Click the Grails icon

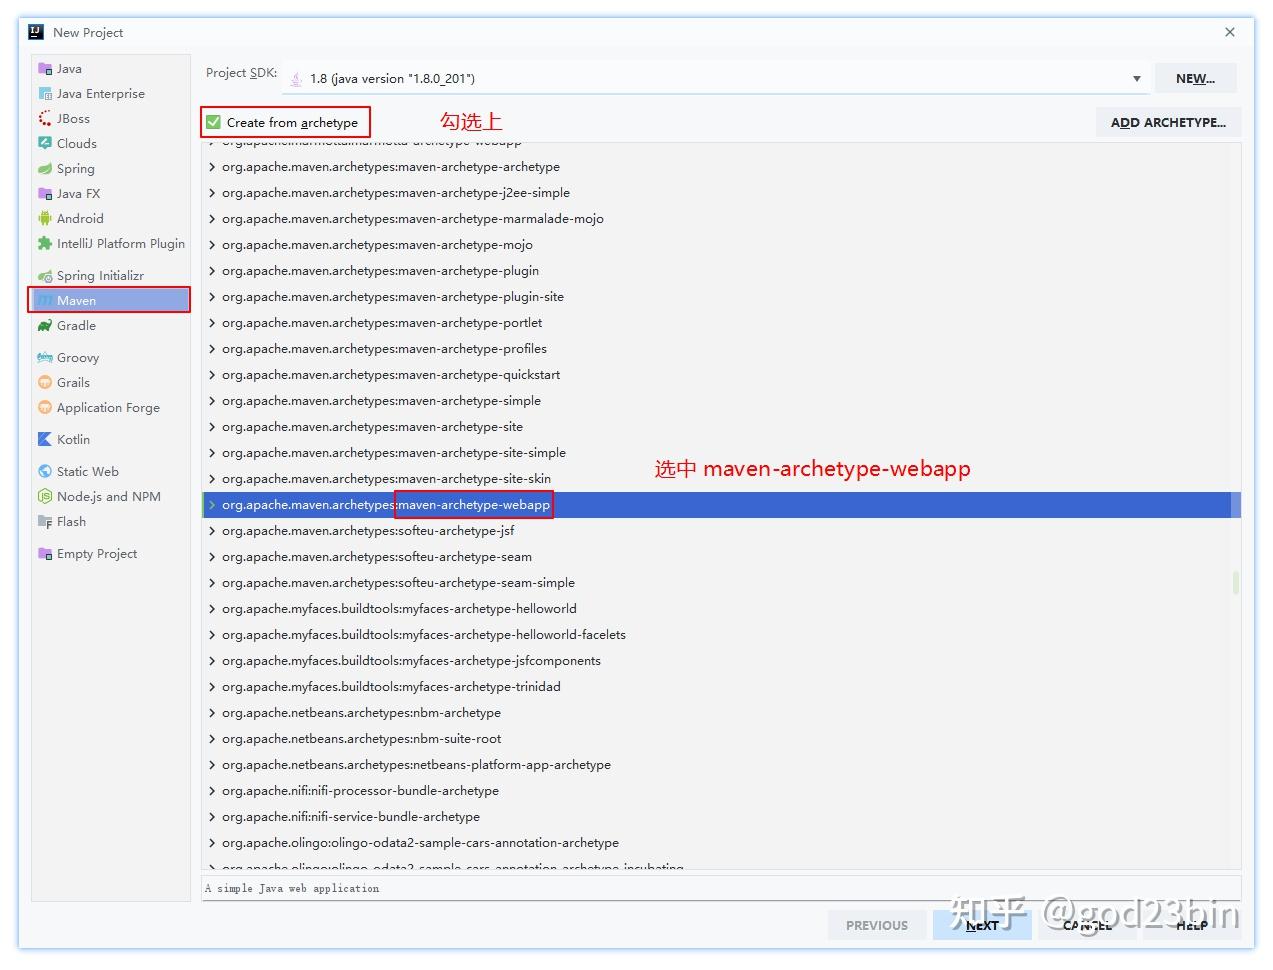(45, 383)
